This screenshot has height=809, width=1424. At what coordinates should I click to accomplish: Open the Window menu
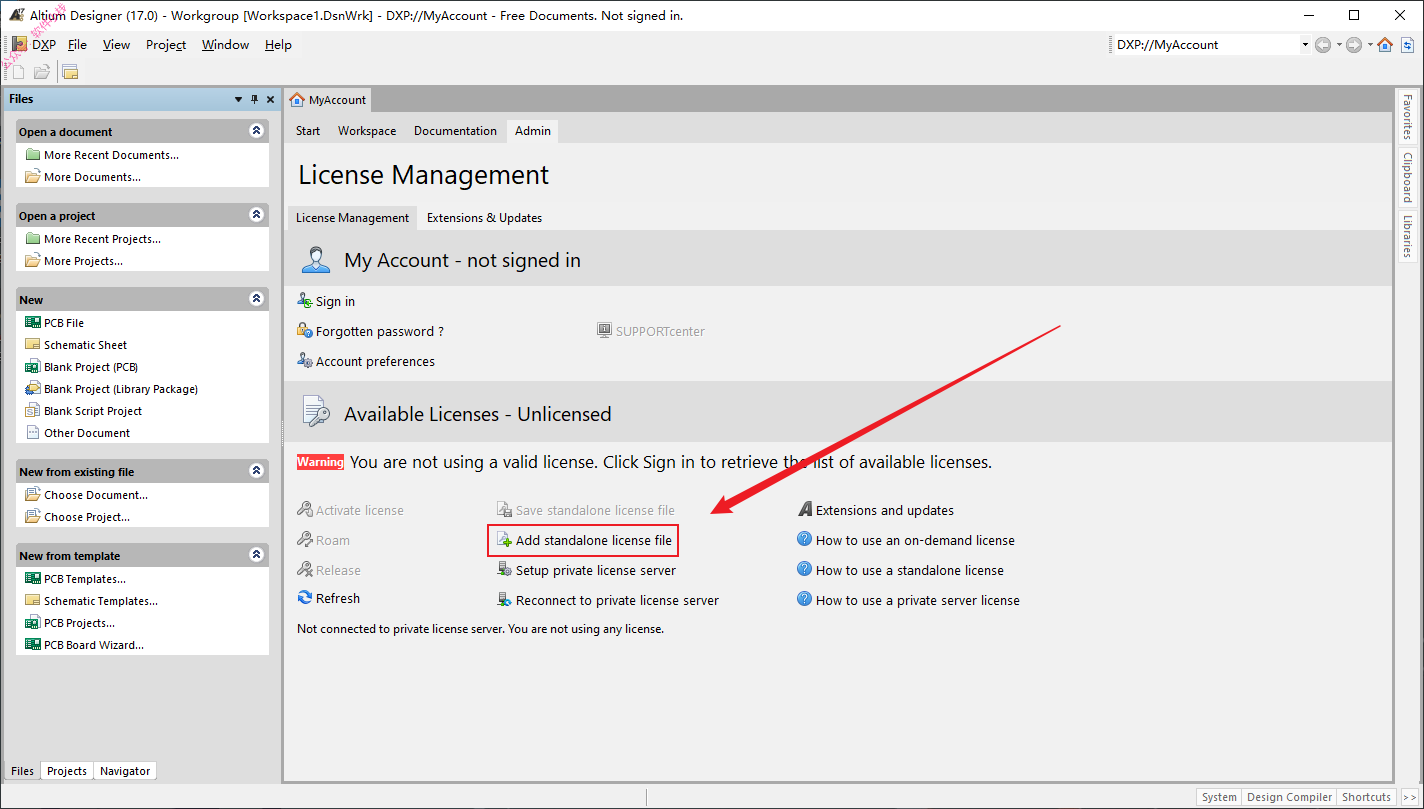coord(225,45)
